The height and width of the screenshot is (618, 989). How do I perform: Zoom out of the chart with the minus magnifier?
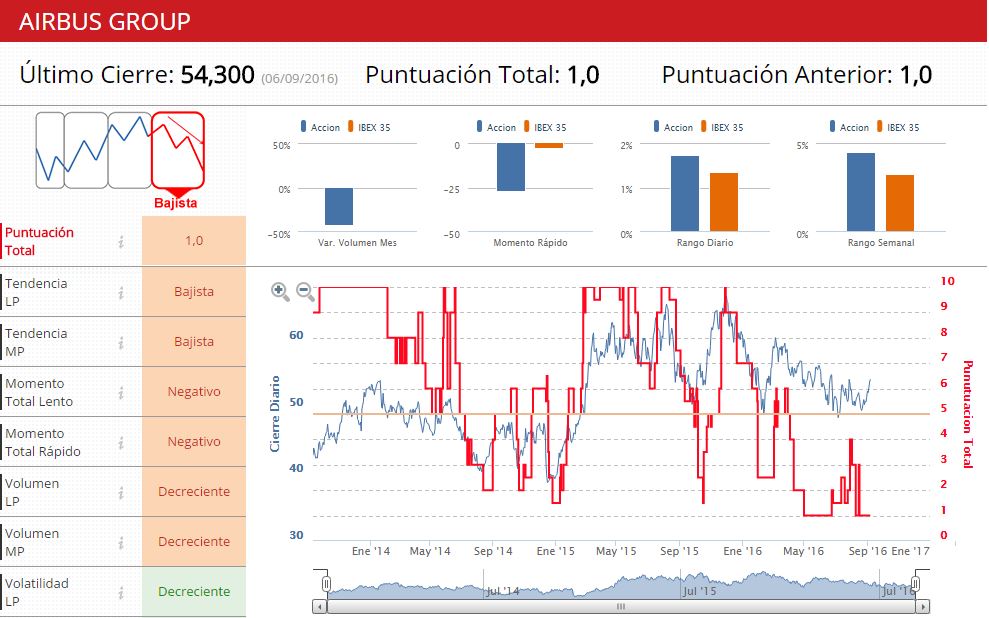(x=305, y=291)
